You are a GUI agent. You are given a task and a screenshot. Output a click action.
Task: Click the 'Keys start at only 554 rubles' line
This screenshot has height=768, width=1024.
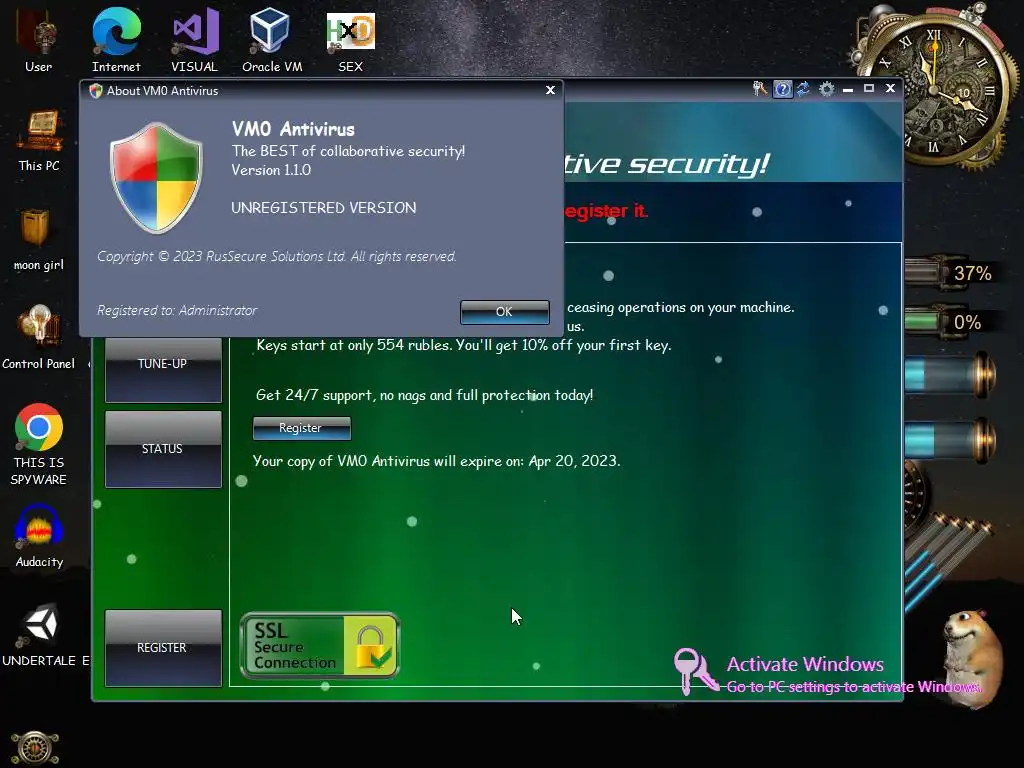(x=464, y=345)
